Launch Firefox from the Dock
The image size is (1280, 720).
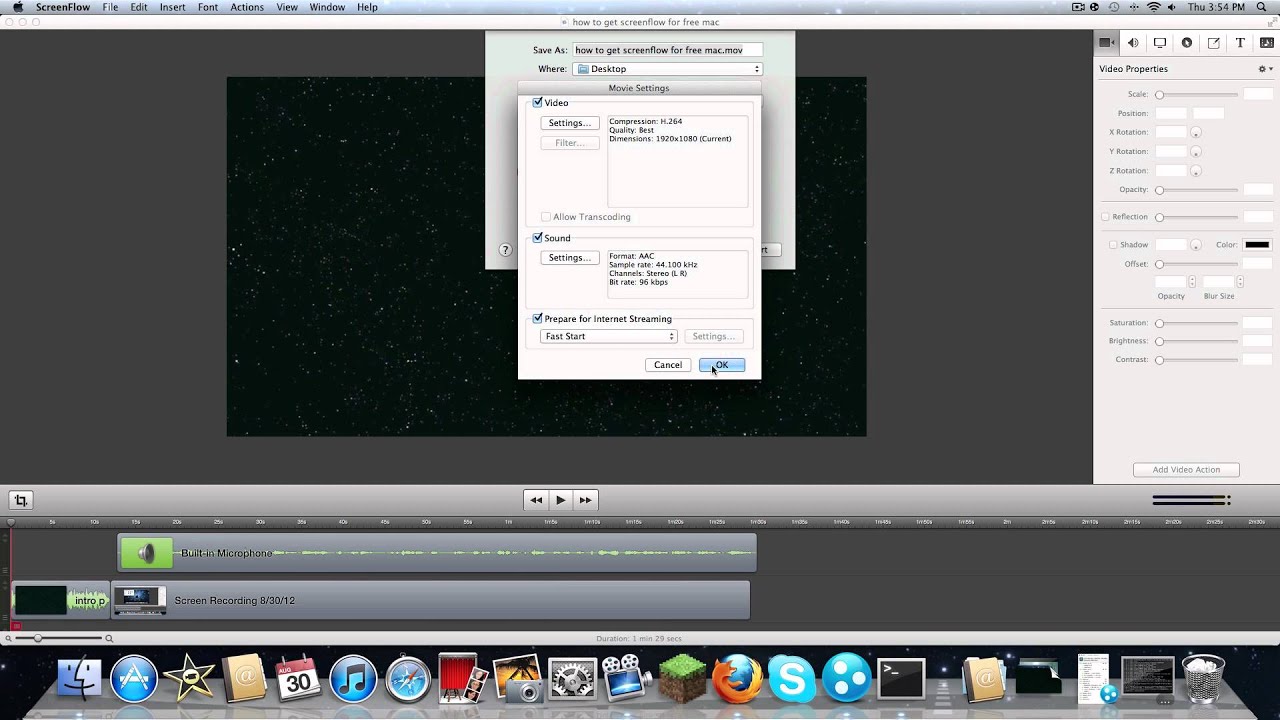(737, 680)
